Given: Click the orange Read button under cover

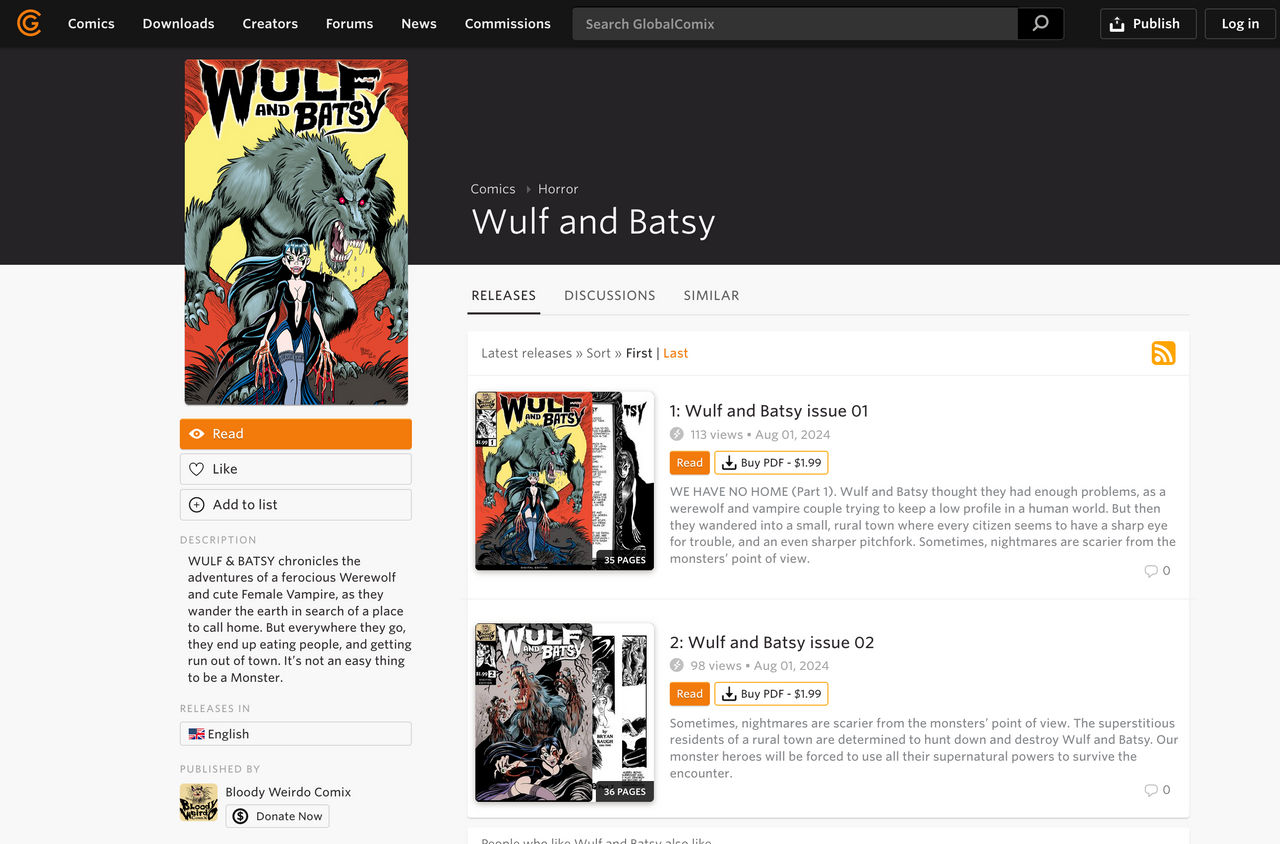Looking at the screenshot, I should [x=296, y=434].
